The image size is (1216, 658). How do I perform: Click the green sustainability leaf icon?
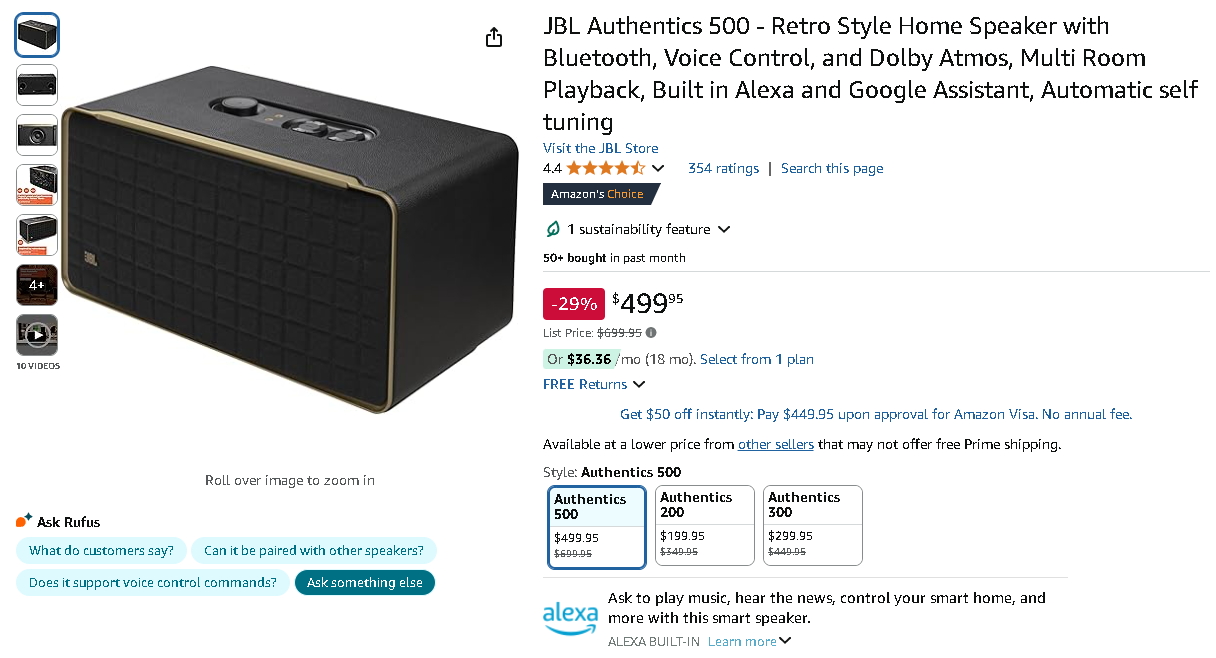pyautogui.click(x=552, y=229)
